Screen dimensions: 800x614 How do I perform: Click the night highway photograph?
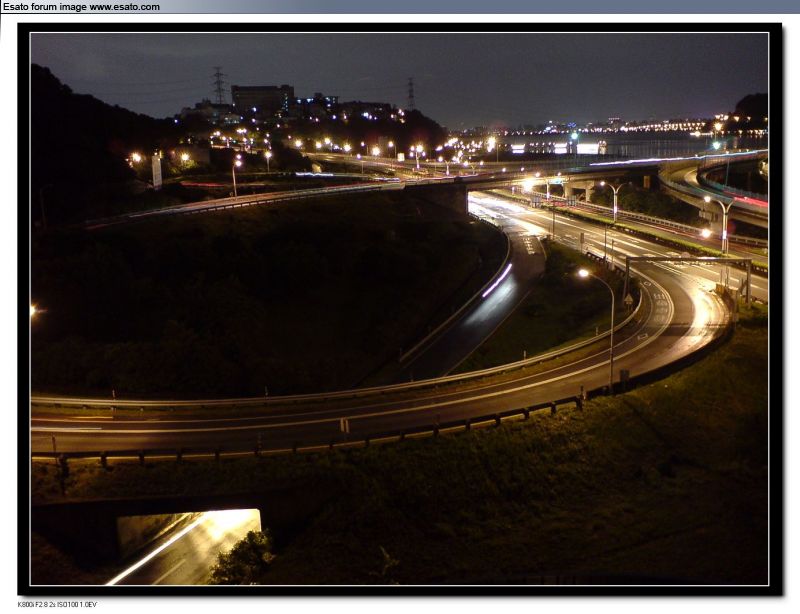point(399,309)
